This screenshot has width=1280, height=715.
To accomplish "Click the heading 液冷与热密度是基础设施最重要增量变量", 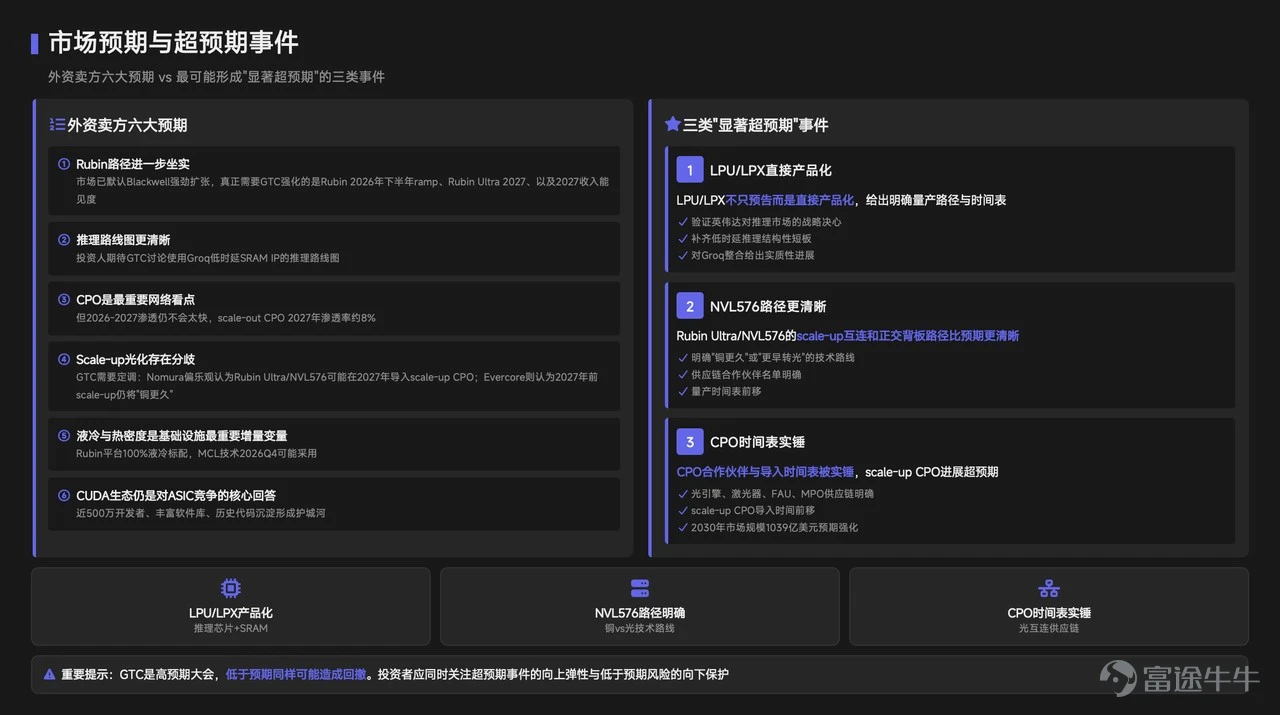I will [181, 436].
